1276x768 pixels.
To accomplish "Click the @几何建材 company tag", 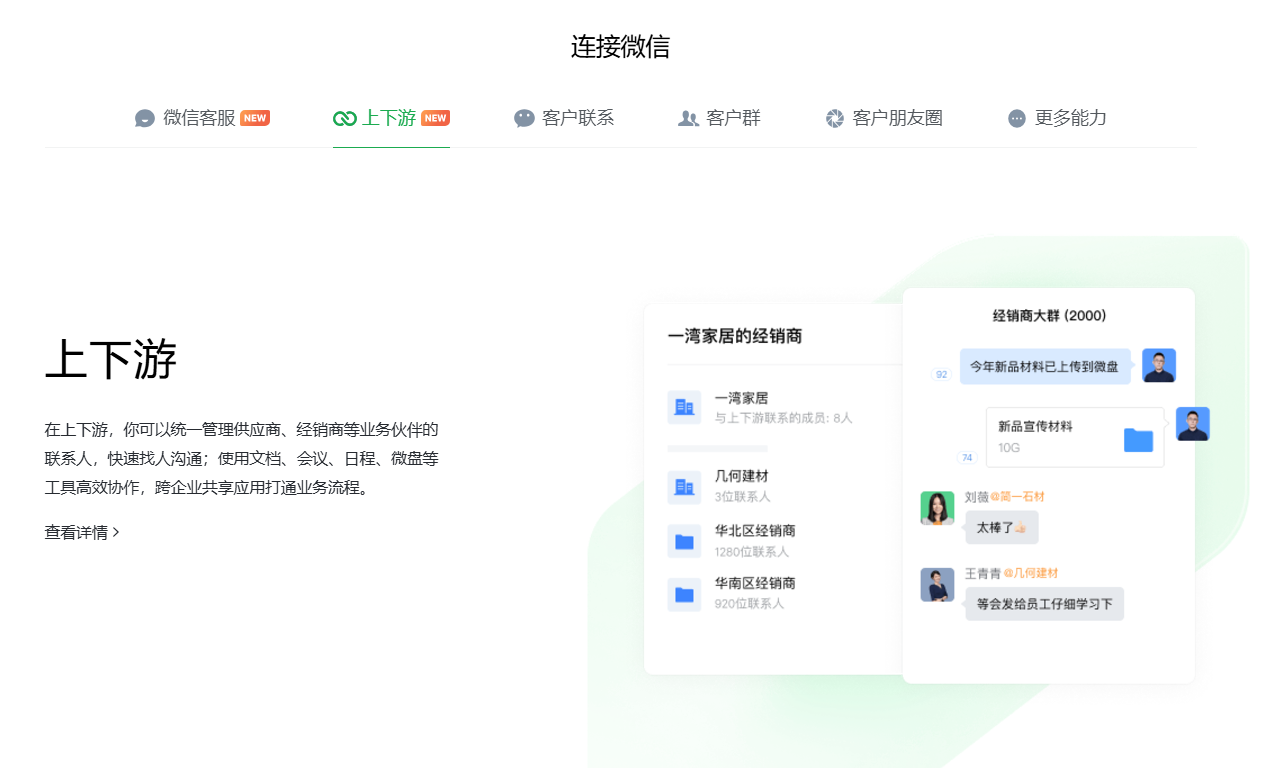I will (x=1030, y=574).
